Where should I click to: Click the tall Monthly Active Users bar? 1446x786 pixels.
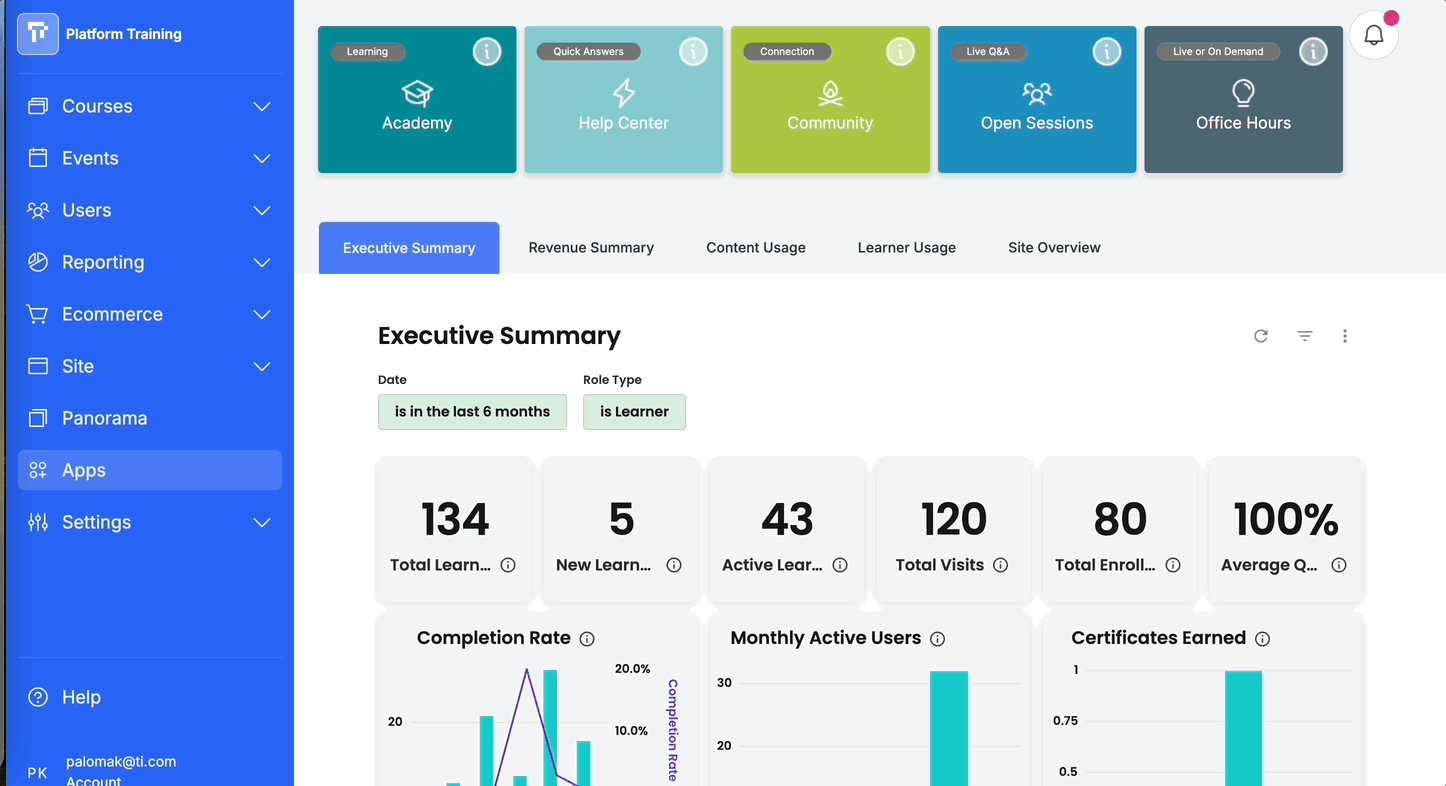pyautogui.click(x=949, y=728)
